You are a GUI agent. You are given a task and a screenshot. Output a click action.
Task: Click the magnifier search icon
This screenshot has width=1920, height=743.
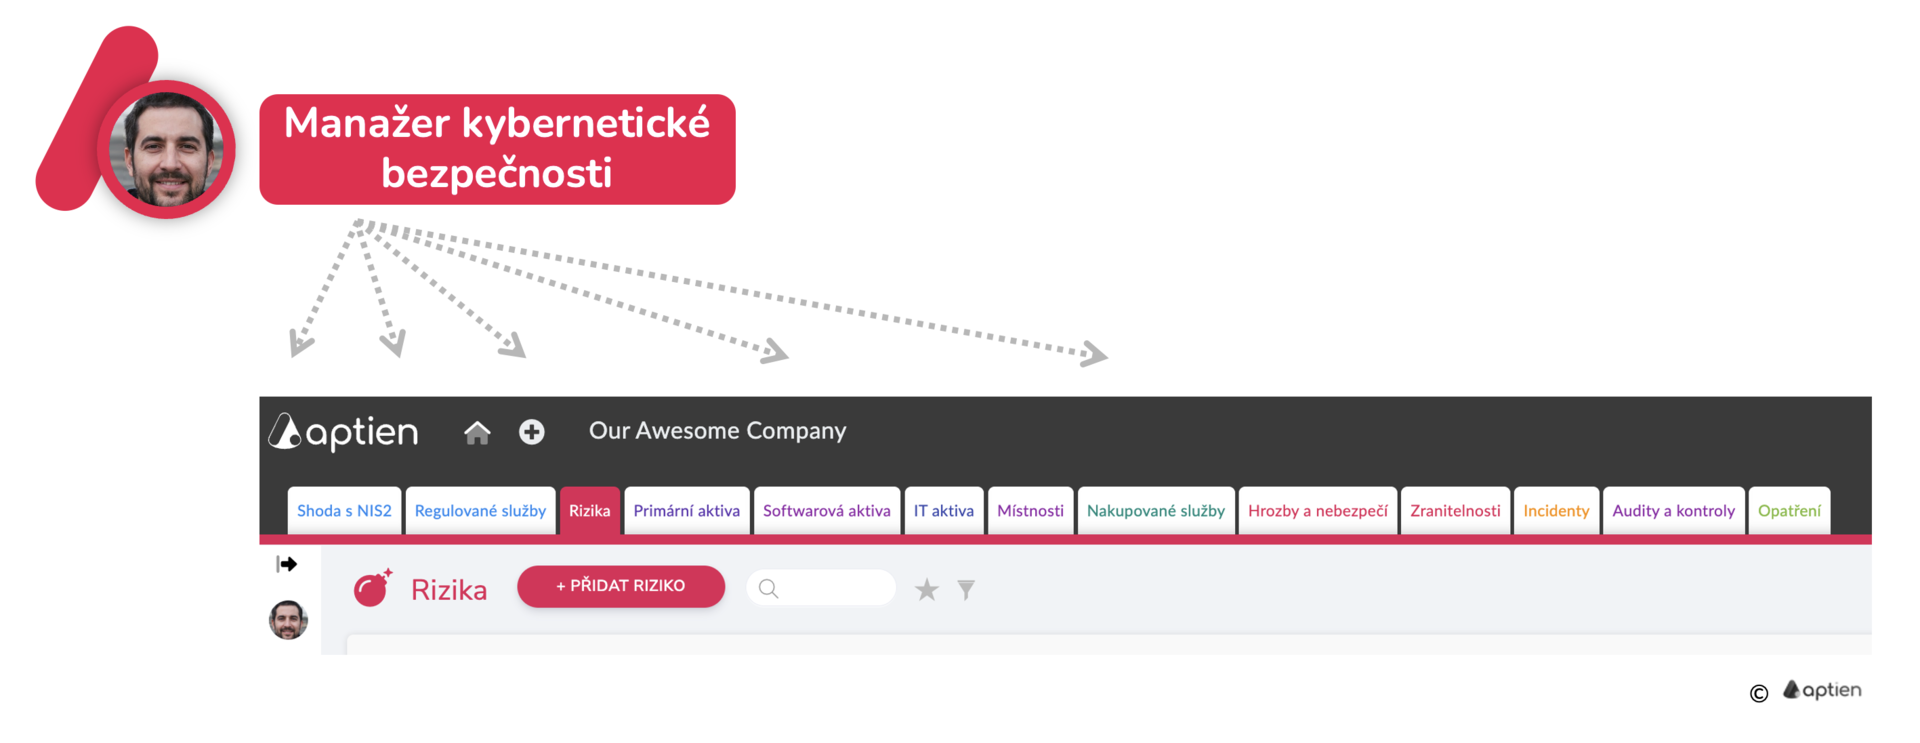click(768, 588)
